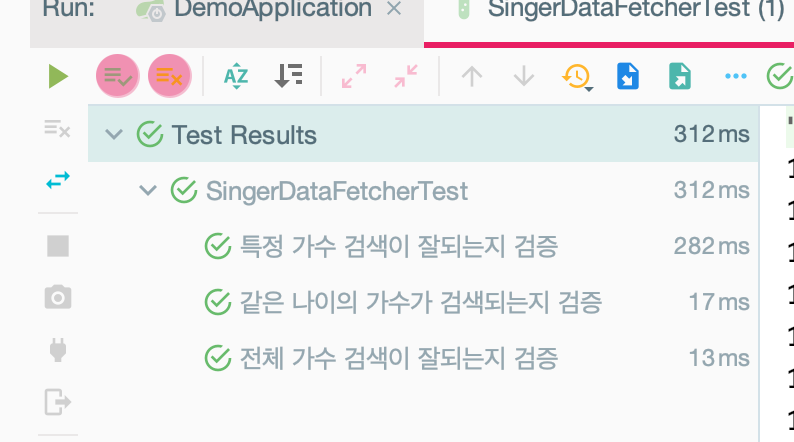Select the 특정 가수 검색이 잘되는지 검증 test
This screenshot has width=794, height=442.
(x=399, y=247)
